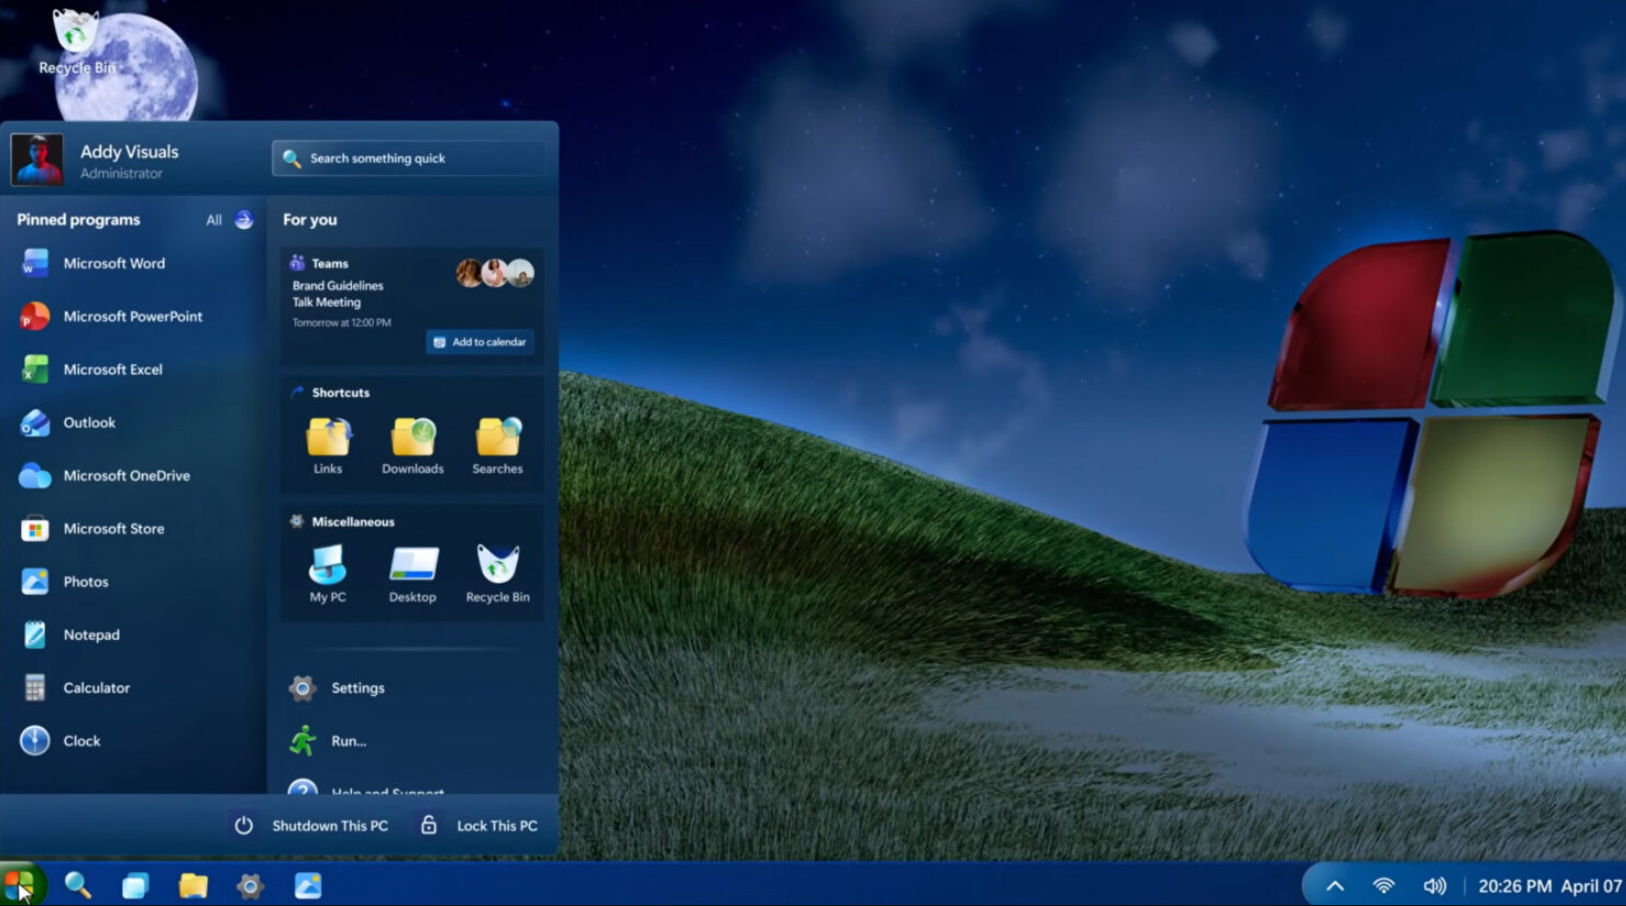Open the Photos app from pinned programs
The image size is (1626, 906).
86,581
